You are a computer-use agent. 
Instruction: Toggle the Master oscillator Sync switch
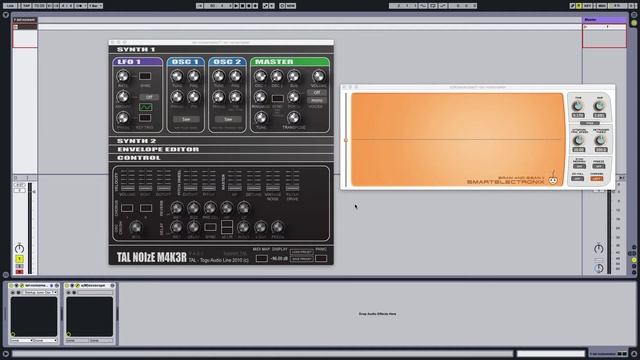coord(278,98)
